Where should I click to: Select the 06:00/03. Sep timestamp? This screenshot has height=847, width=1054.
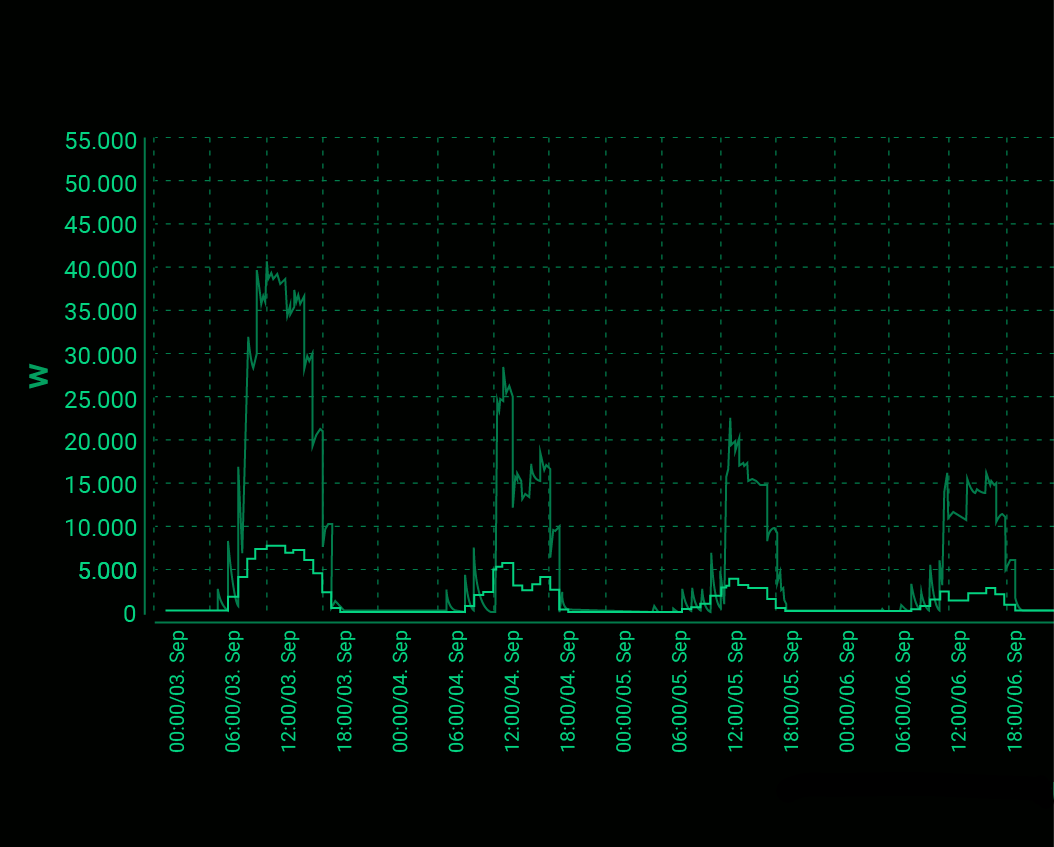pyautogui.click(x=233, y=690)
